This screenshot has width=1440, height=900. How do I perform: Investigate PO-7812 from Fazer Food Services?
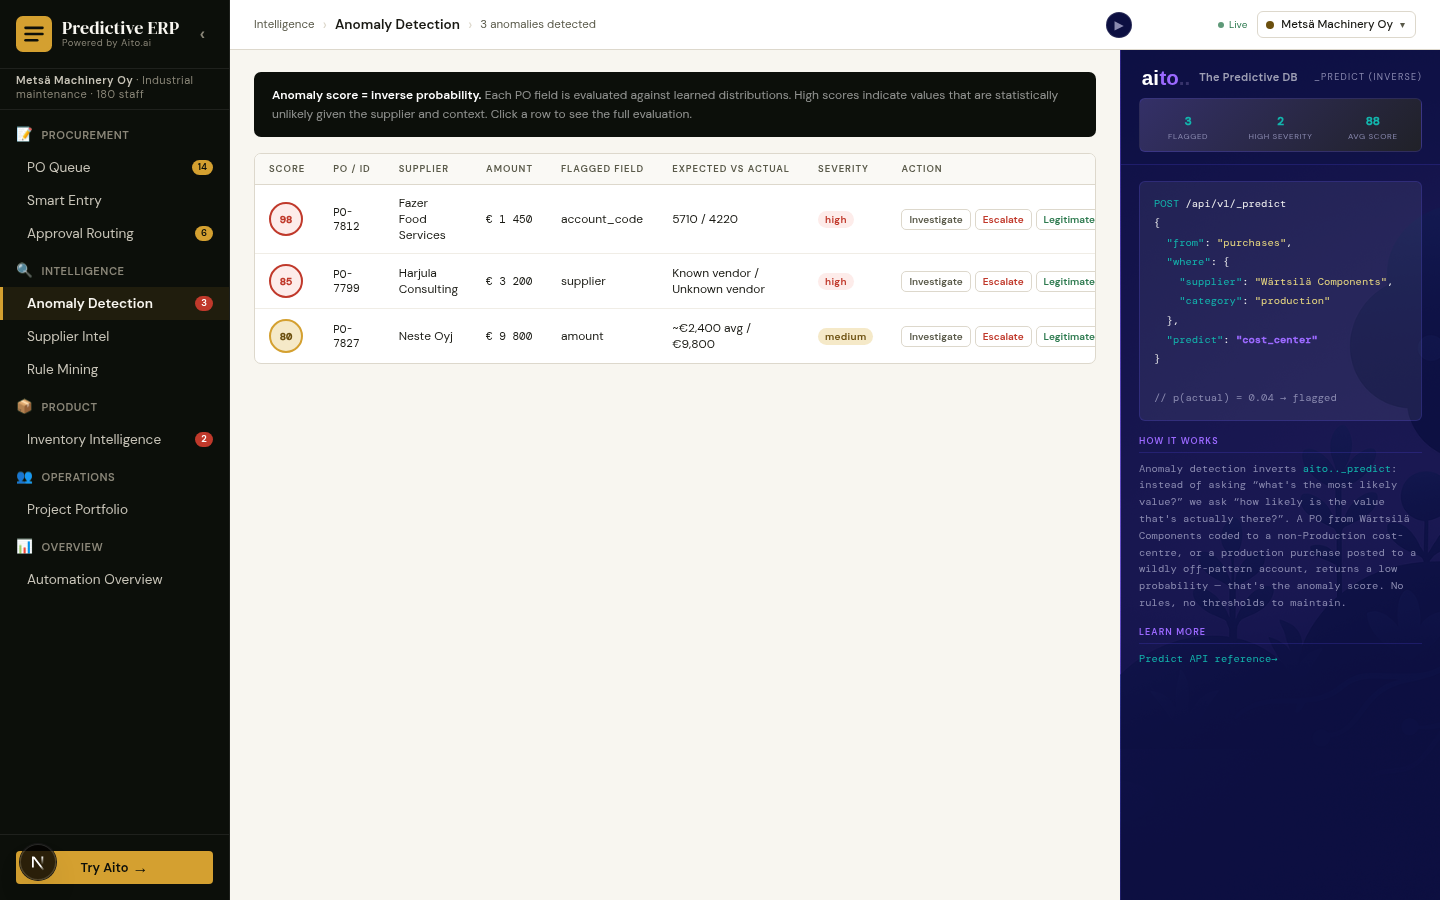click(936, 219)
